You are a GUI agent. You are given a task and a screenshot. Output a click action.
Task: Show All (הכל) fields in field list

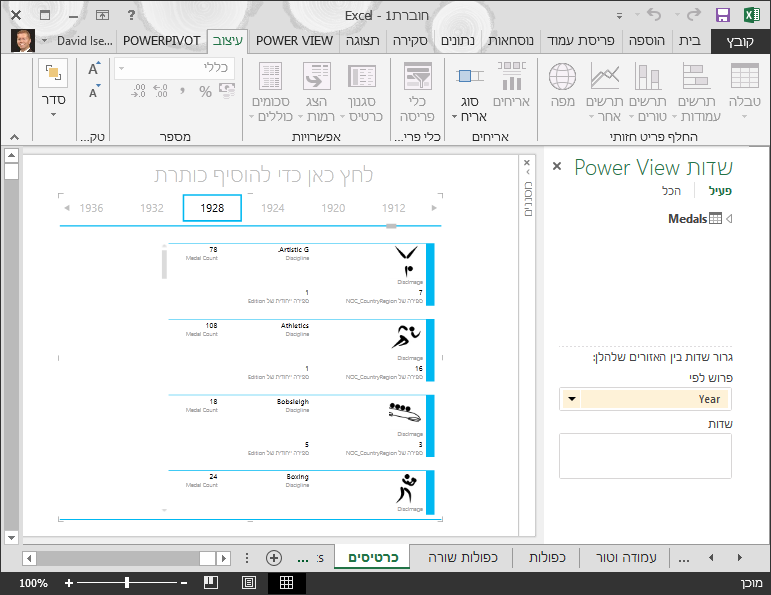point(671,191)
